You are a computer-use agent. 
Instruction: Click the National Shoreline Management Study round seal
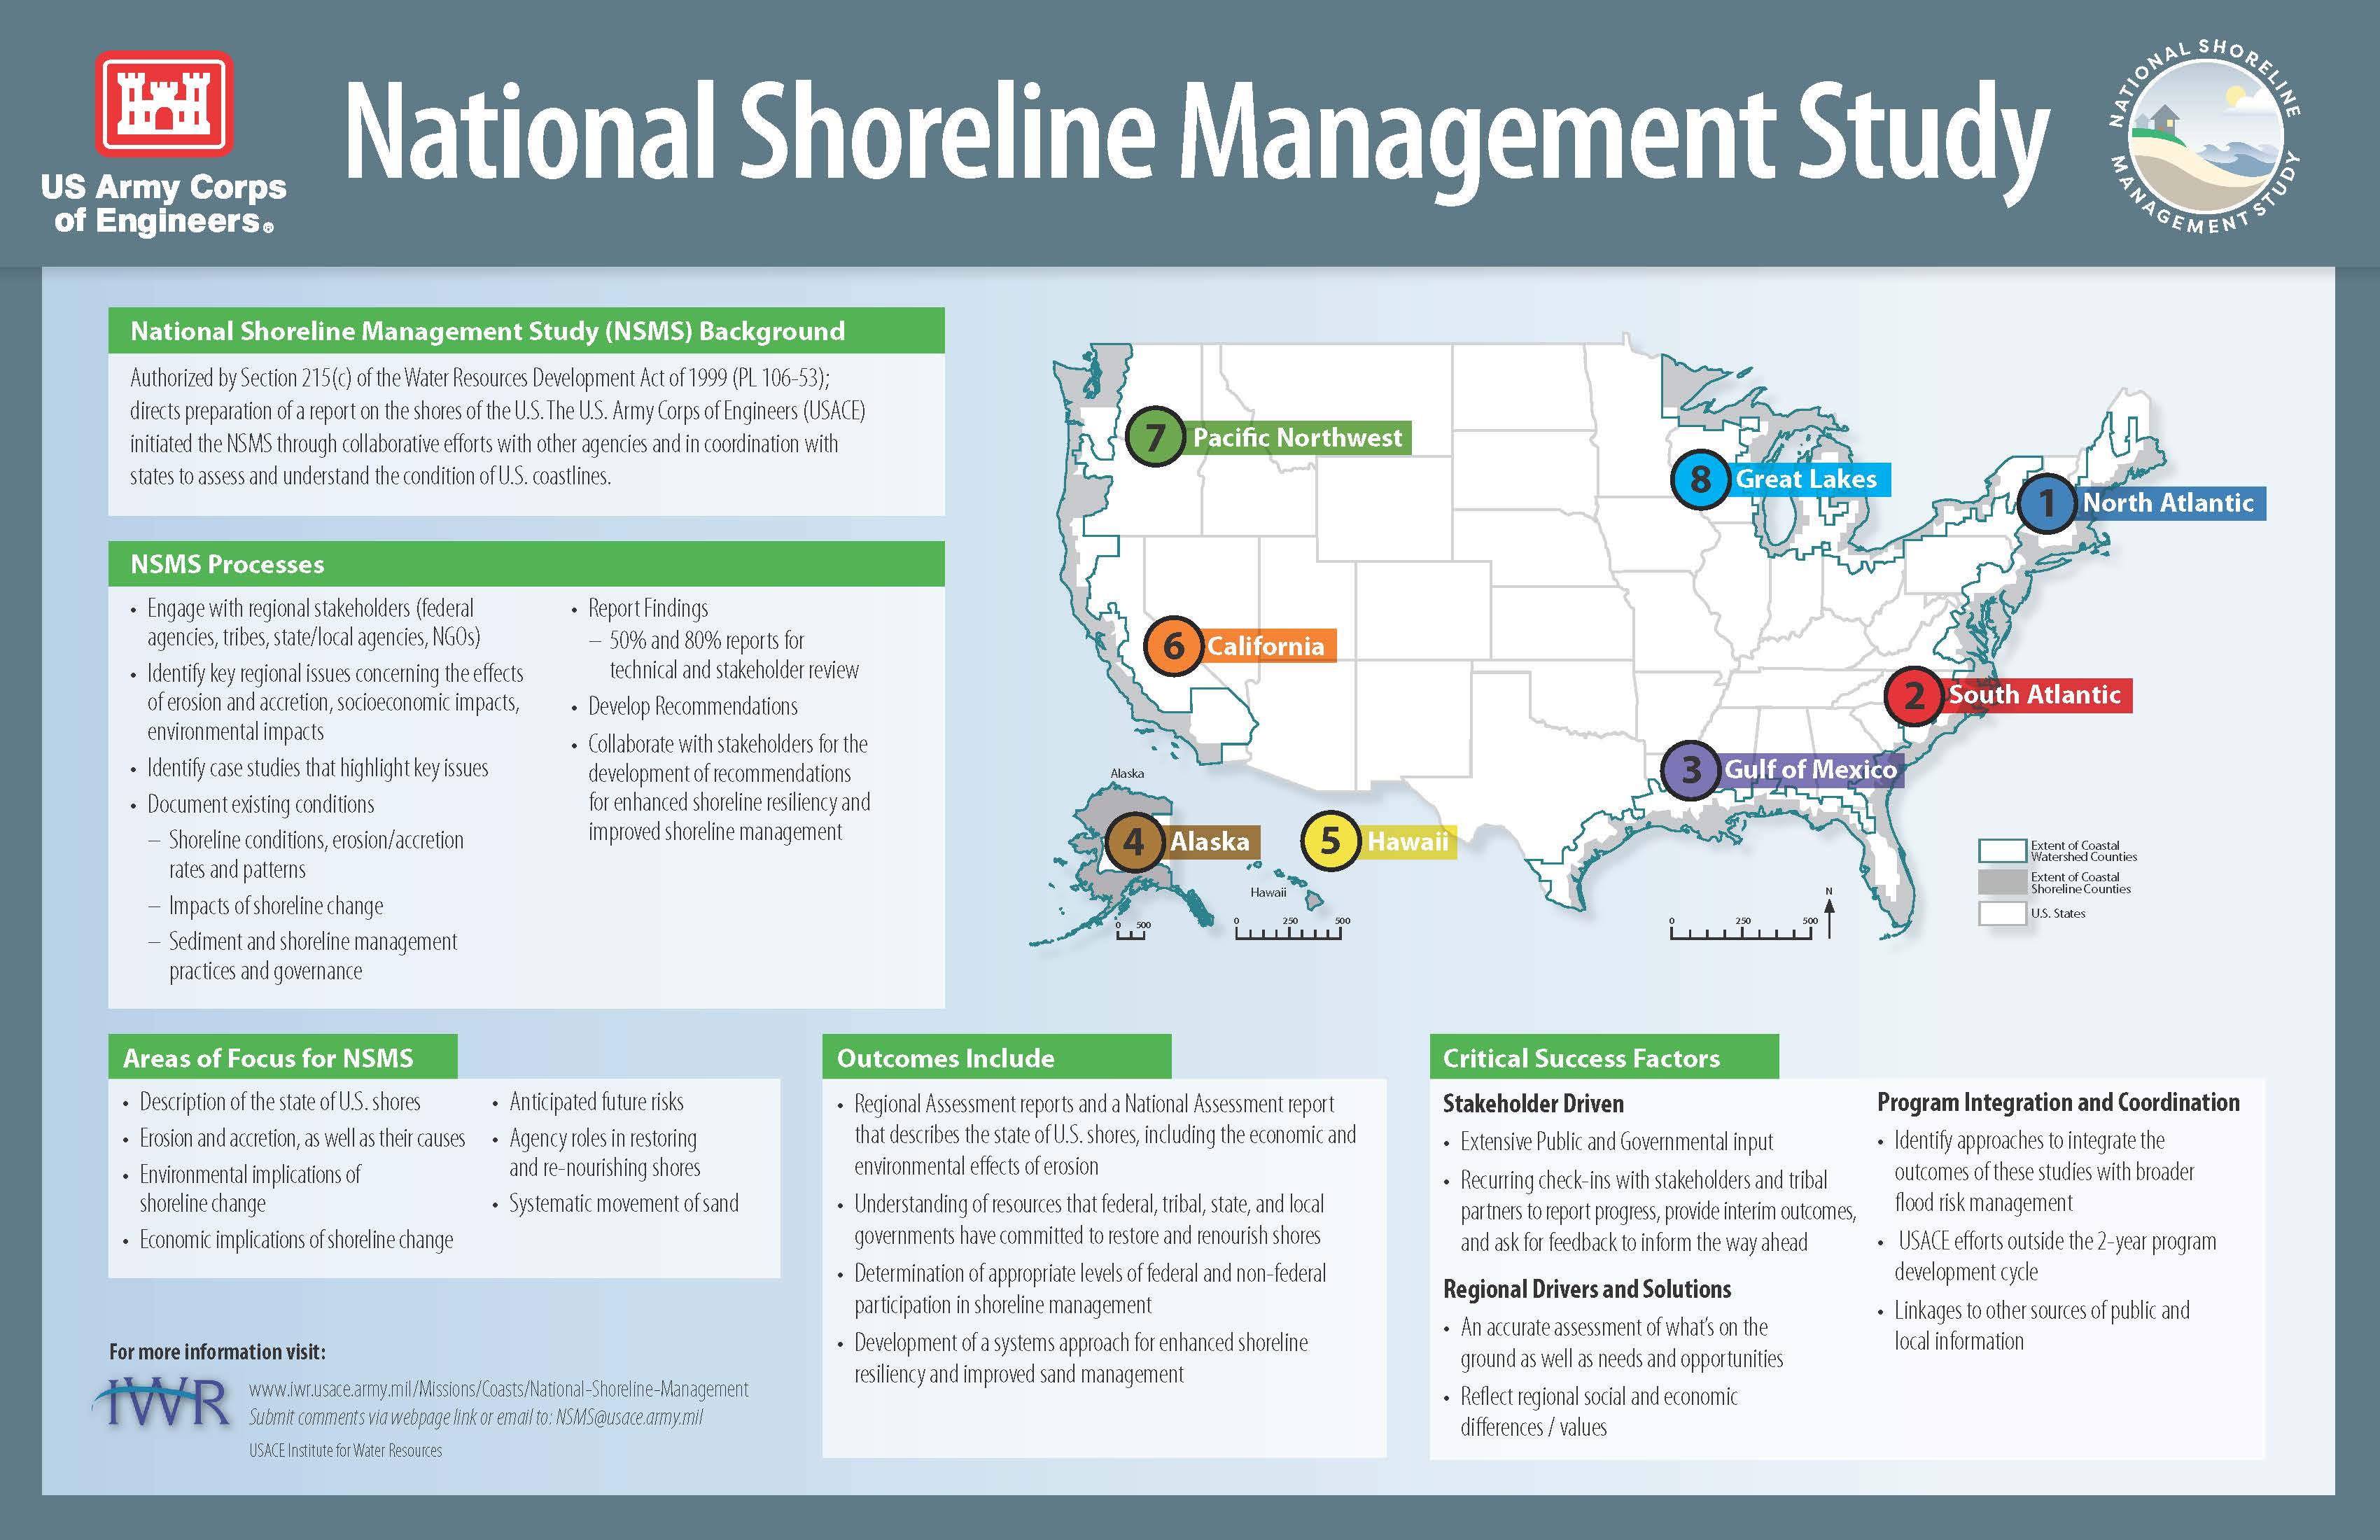2204,137
